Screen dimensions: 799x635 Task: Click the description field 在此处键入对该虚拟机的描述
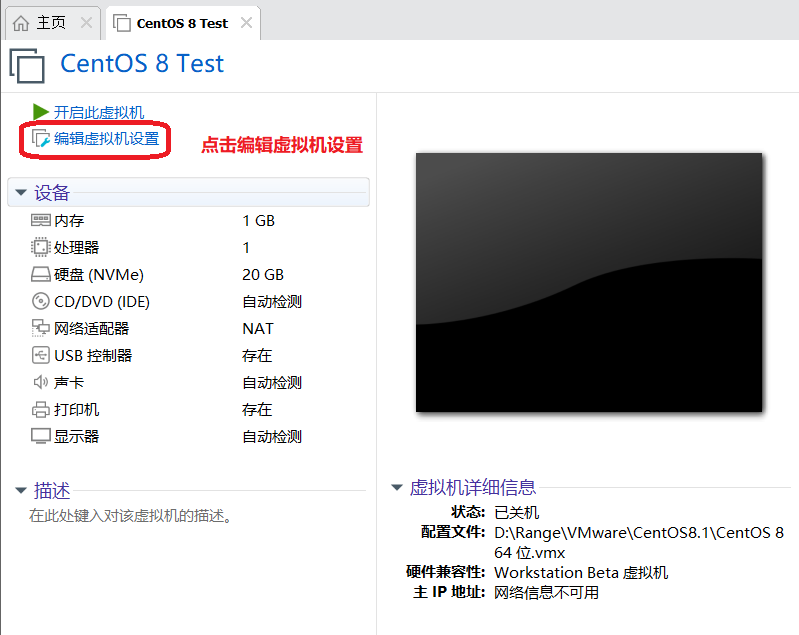(x=130, y=516)
